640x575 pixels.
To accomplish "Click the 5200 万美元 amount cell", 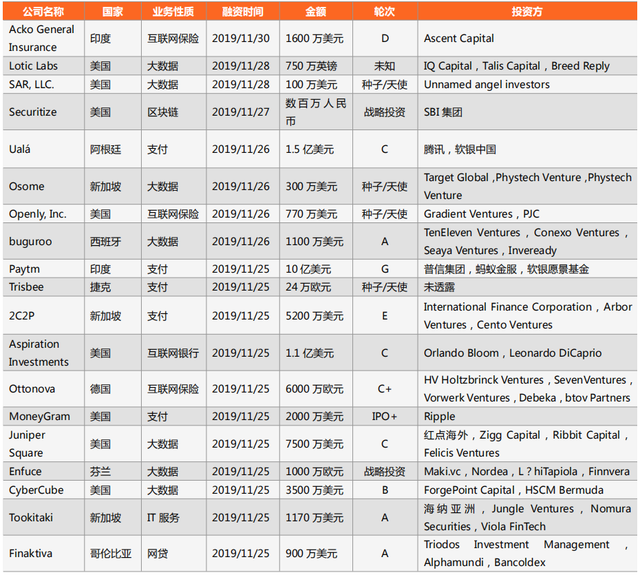I will [x=314, y=316].
